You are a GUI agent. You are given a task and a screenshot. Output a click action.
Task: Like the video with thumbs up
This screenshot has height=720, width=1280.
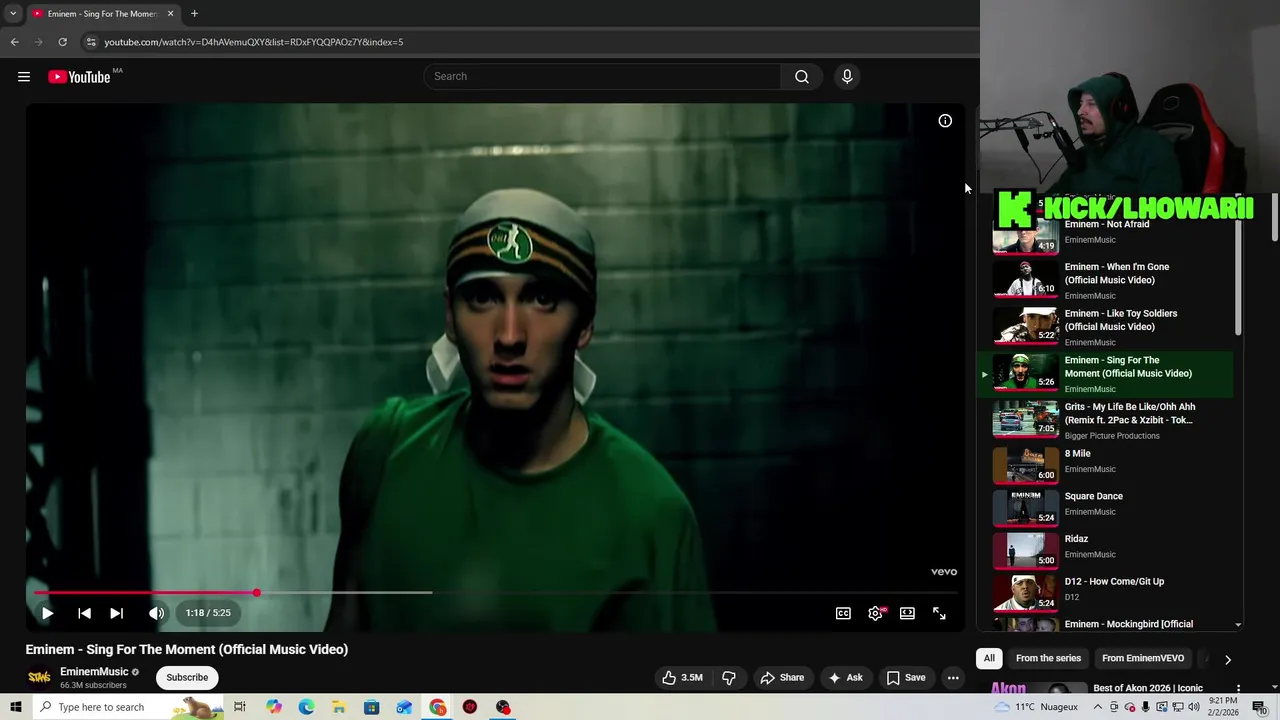click(x=682, y=677)
